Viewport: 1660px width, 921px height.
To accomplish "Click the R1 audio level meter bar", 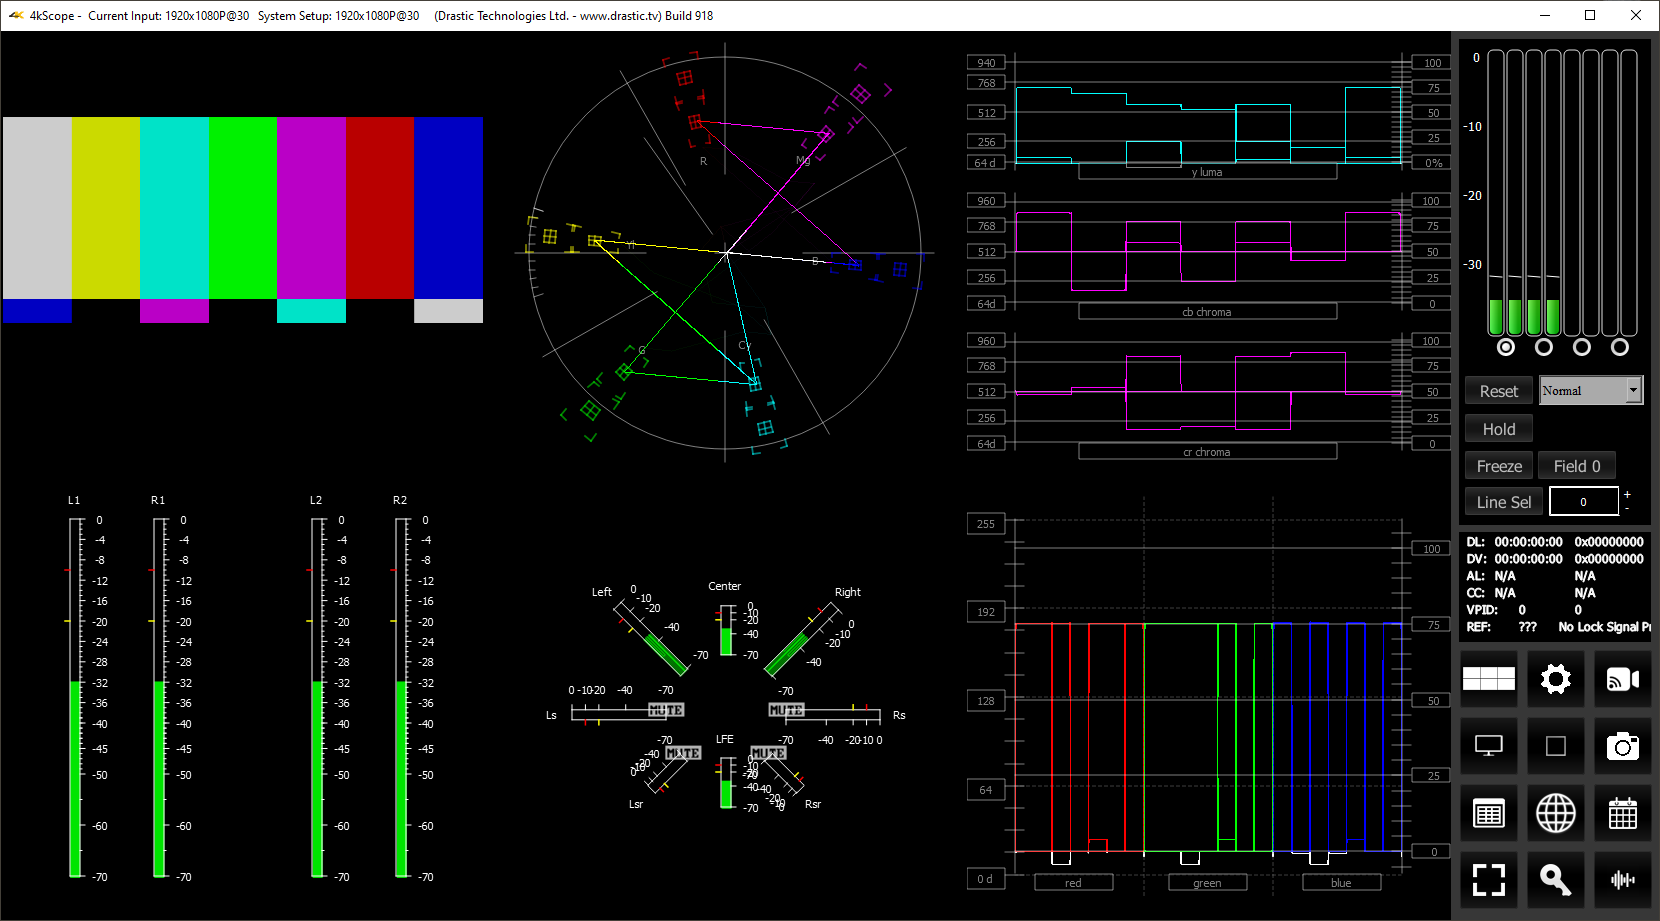I will [x=159, y=697].
